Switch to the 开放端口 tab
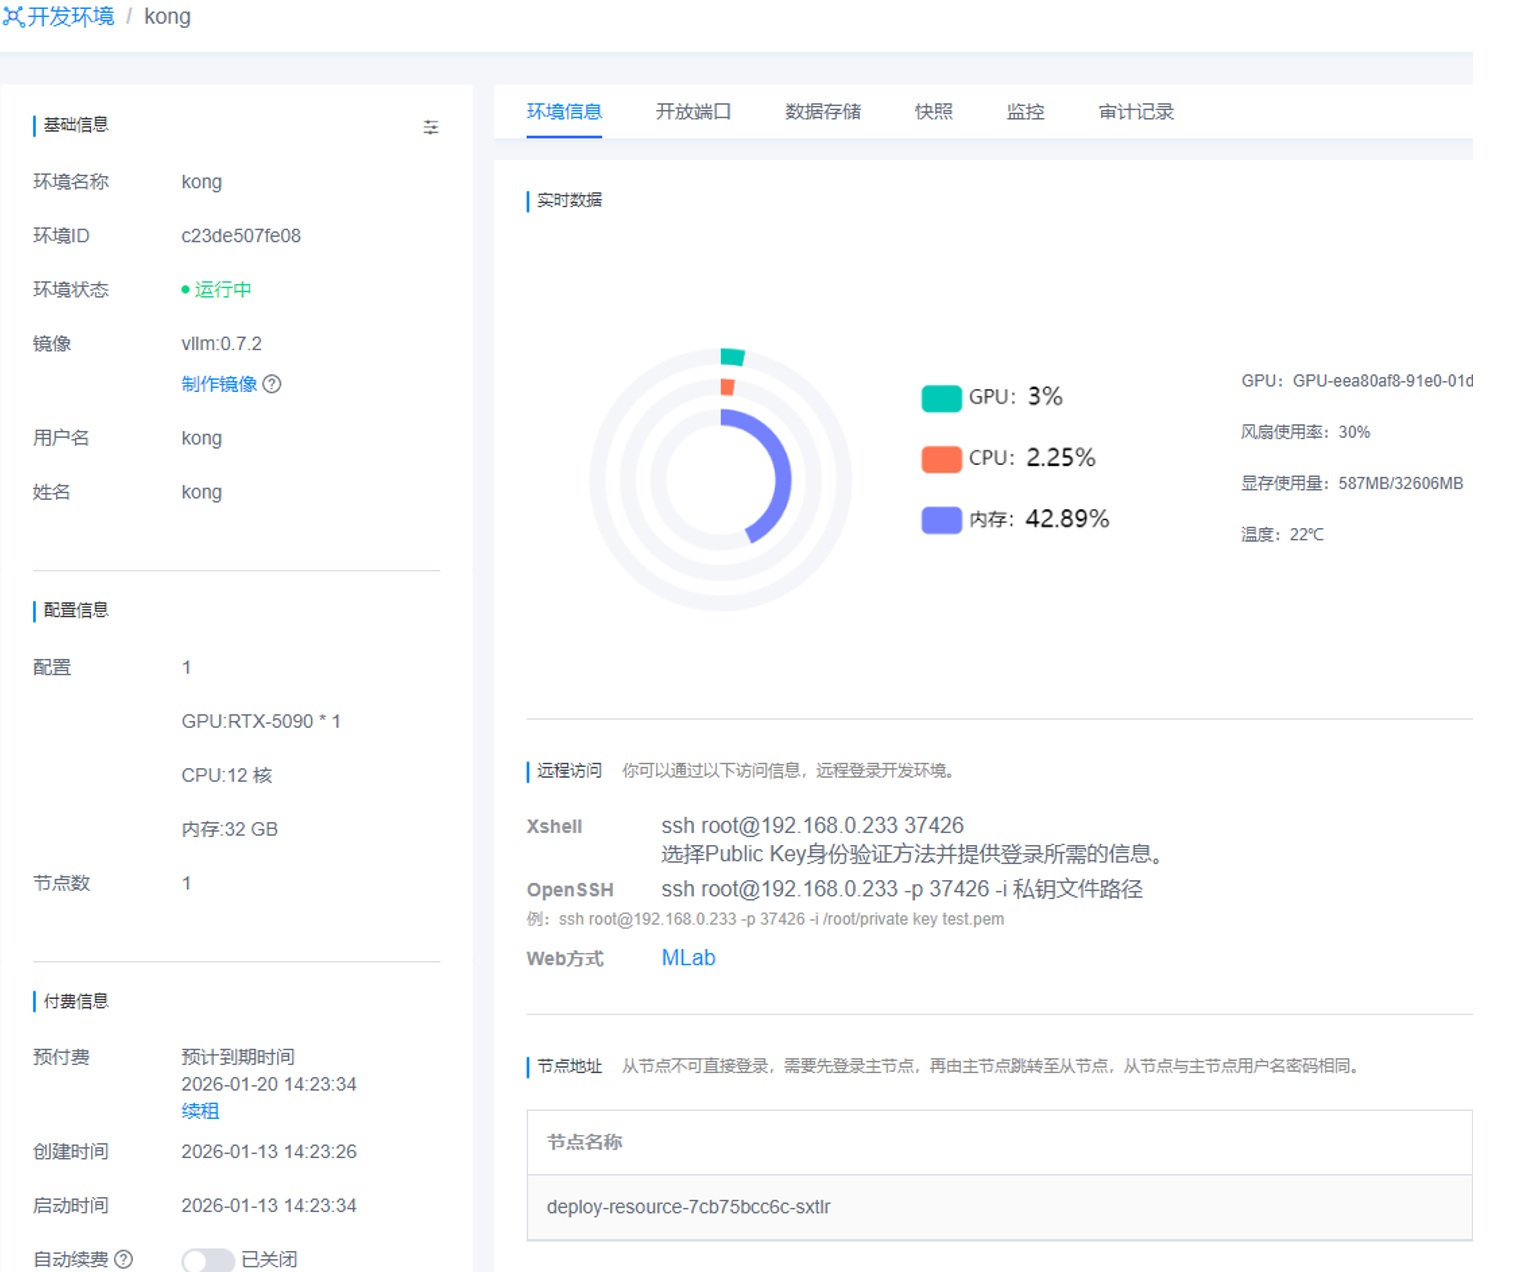 click(x=693, y=112)
